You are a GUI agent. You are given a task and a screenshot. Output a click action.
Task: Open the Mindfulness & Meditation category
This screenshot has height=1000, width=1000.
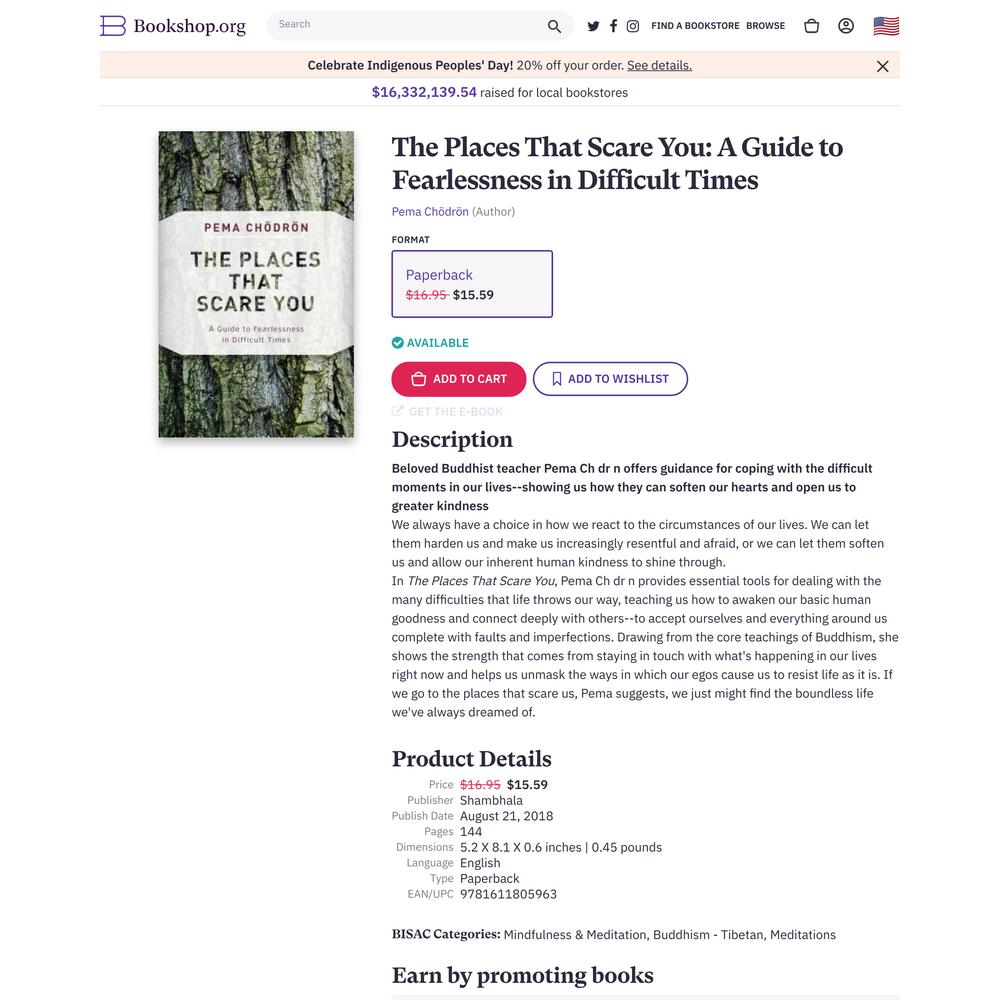coord(575,934)
